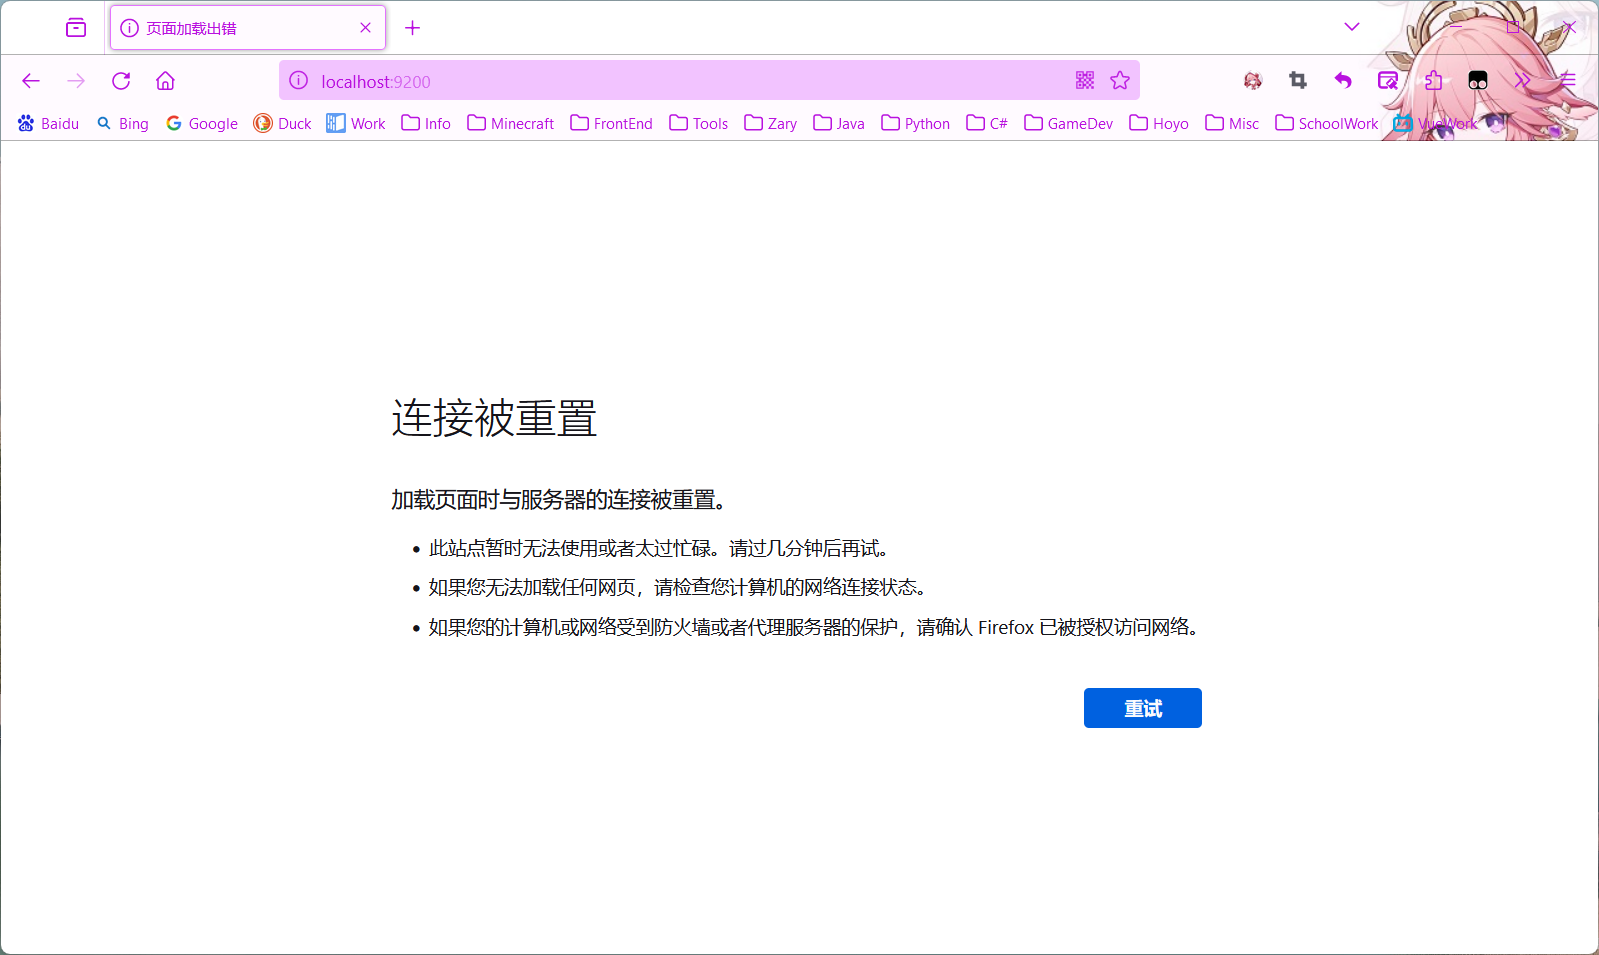Open the extensions puzzle-piece menu
This screenshot has height=955, width=1599.
tap(1433, 80)
